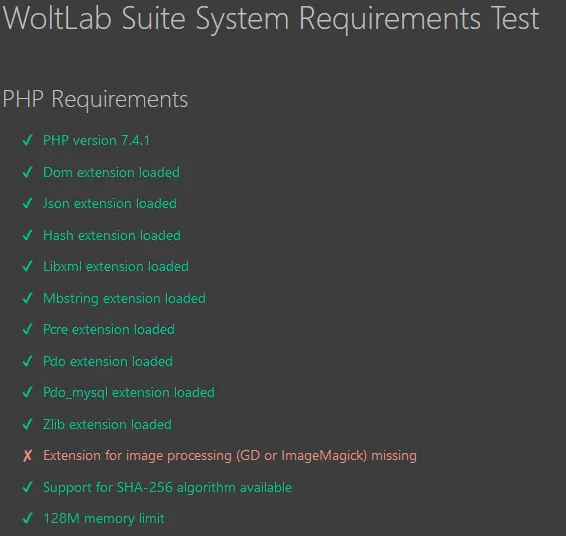Click the WoltLab Suite System Requirements Test heading

271,19
